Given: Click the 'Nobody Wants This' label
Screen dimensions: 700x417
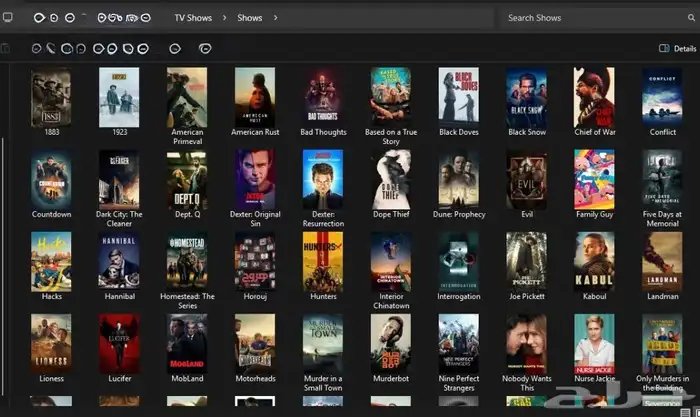Looking at the screenshot, I should coord(527,383).
